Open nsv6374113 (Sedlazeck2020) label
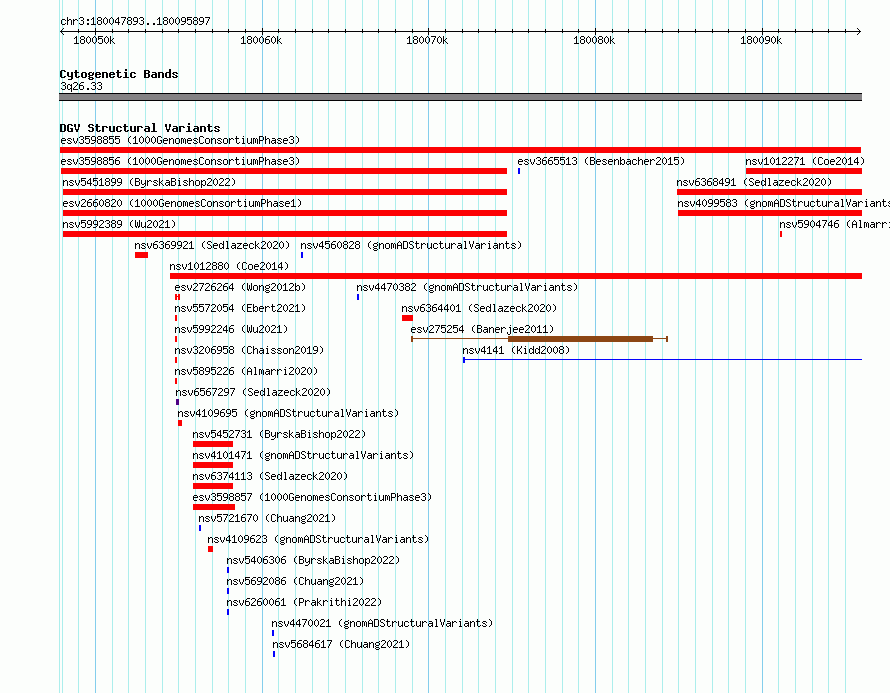The image size is (890, 693). (270, 476)
